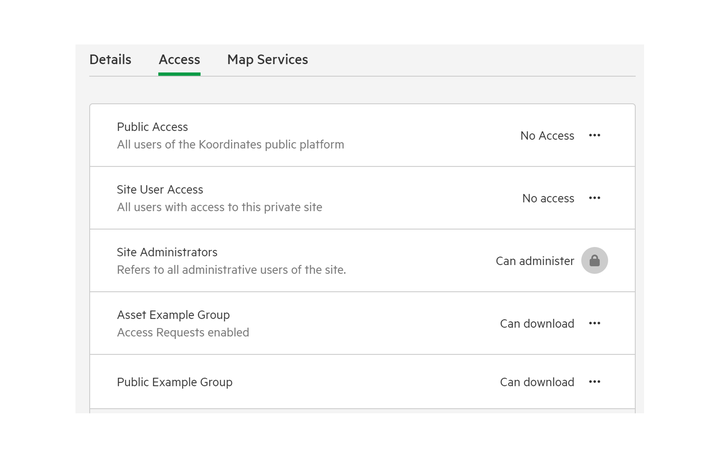Click the Site Administrators lock icon
Image resolution: width=720 pixels, height=458 pixels.
[x=594, y=260]
